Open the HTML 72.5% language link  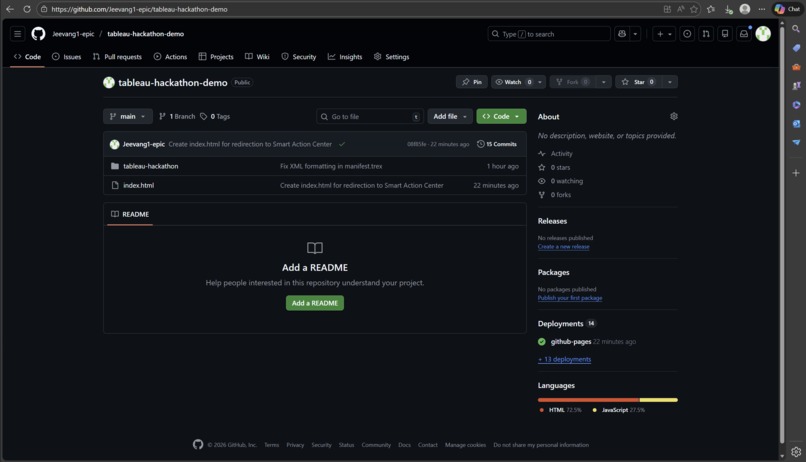(x=560, y=410)
